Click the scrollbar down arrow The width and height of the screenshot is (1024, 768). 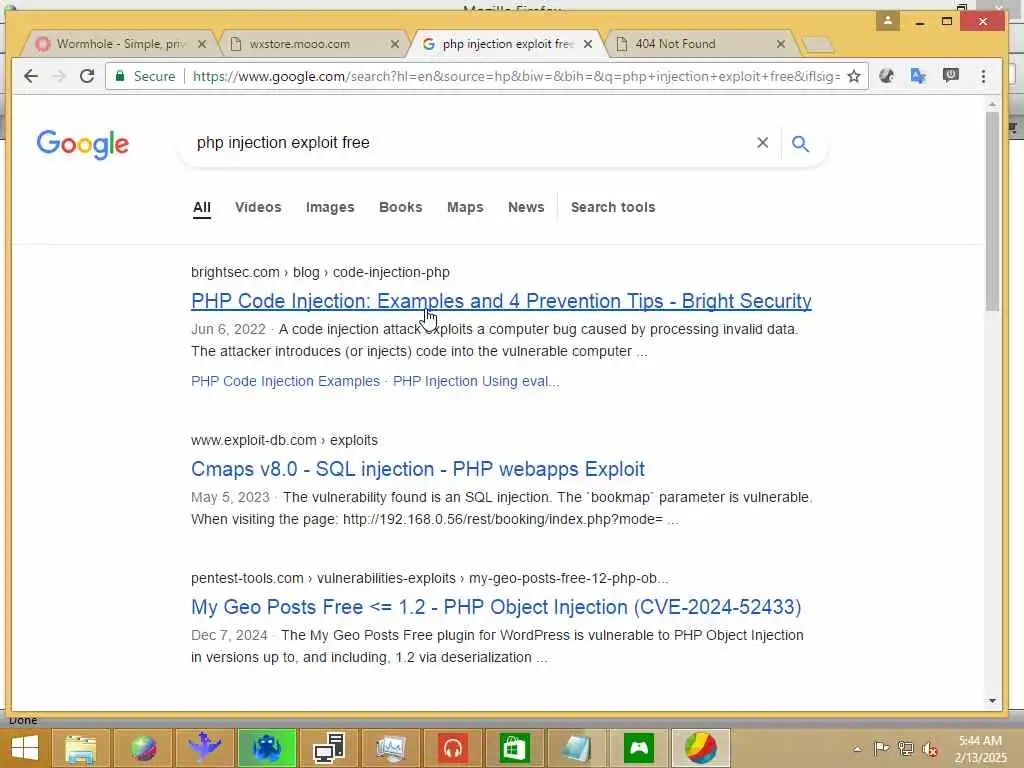pos(992,701)
